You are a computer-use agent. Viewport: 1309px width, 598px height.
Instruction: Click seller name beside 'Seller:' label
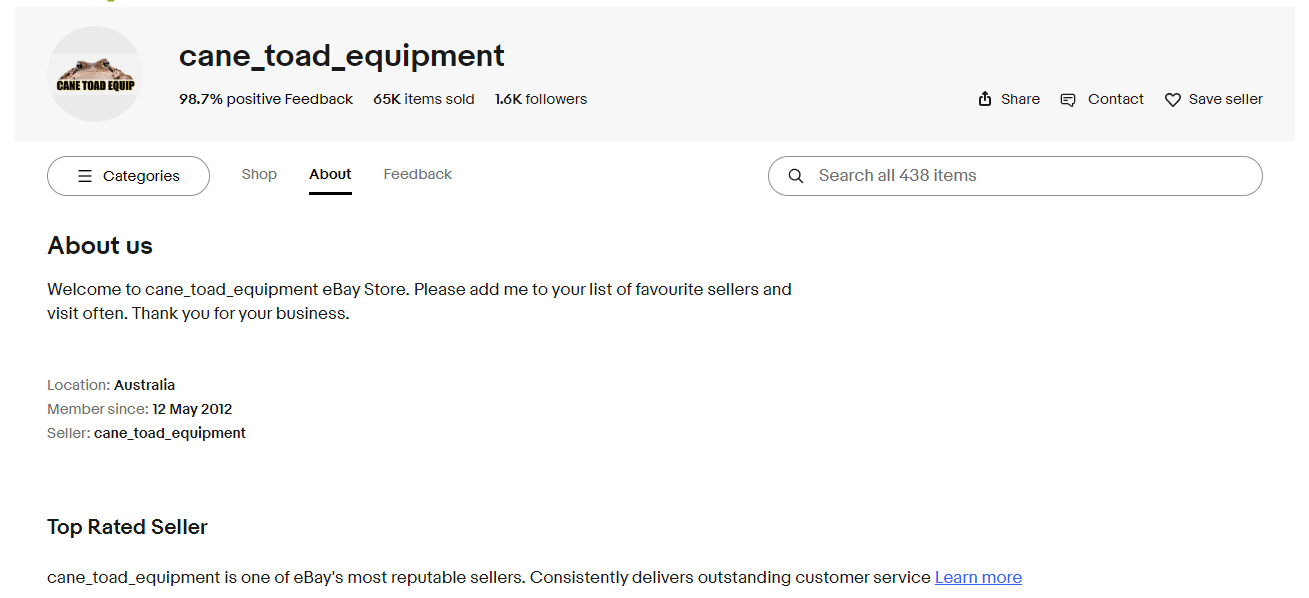tap(170, 433)
